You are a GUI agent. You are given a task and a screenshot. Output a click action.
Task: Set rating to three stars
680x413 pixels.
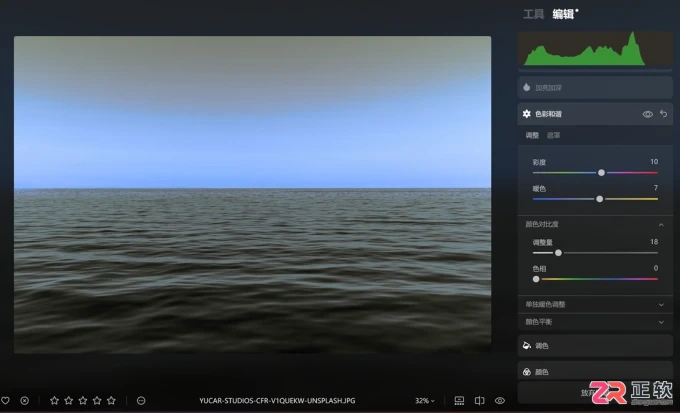click(83, 400)
